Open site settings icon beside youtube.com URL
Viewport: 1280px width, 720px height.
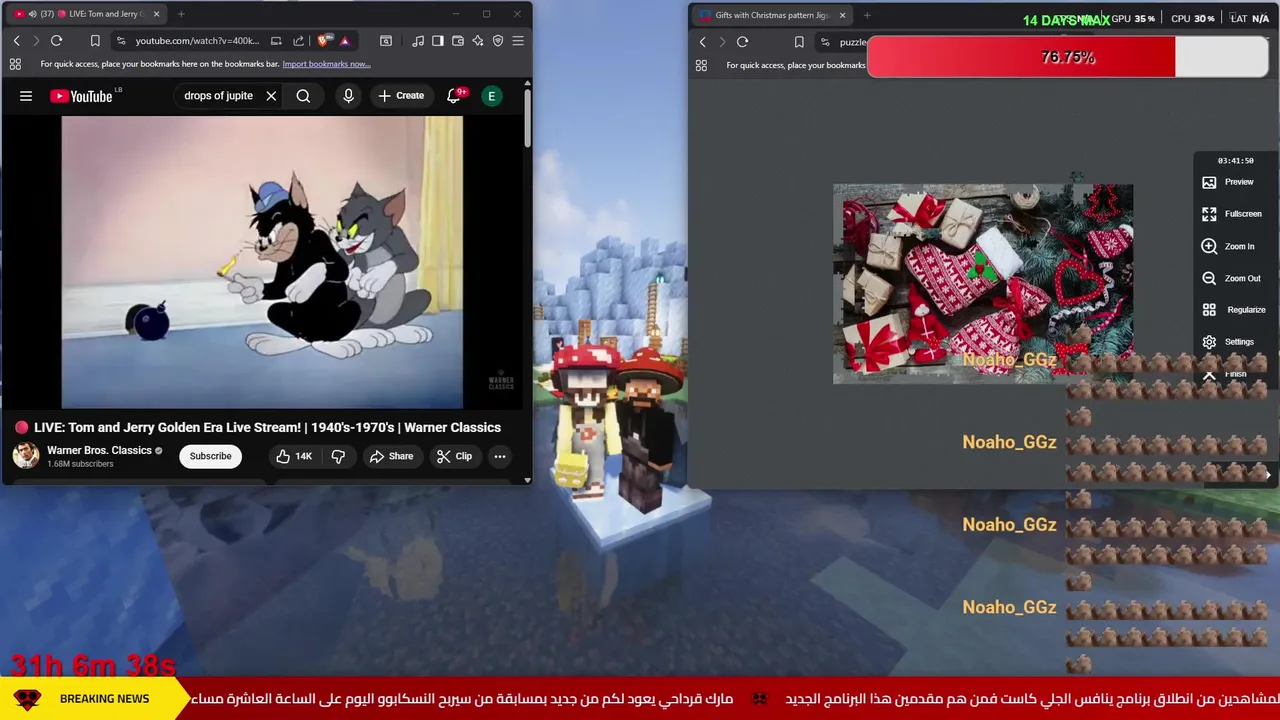click(120, 41)
